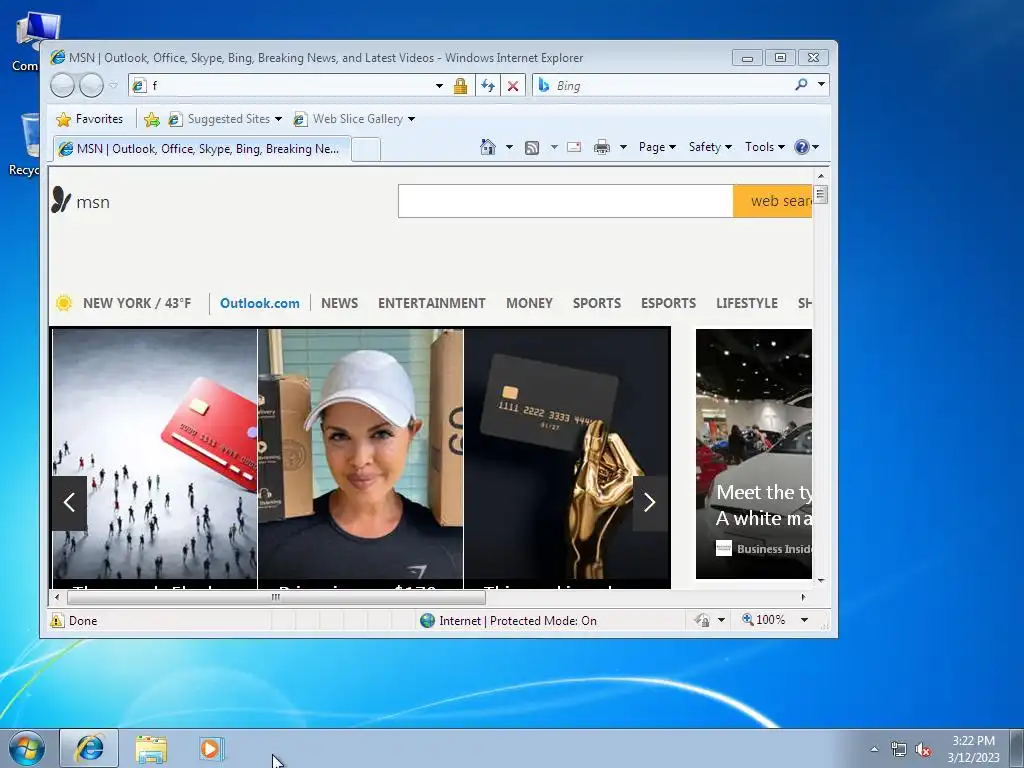Open the Favorites star button
Image resolution: width=1024 pixels, height=768 pixels.
coord(90,119)
